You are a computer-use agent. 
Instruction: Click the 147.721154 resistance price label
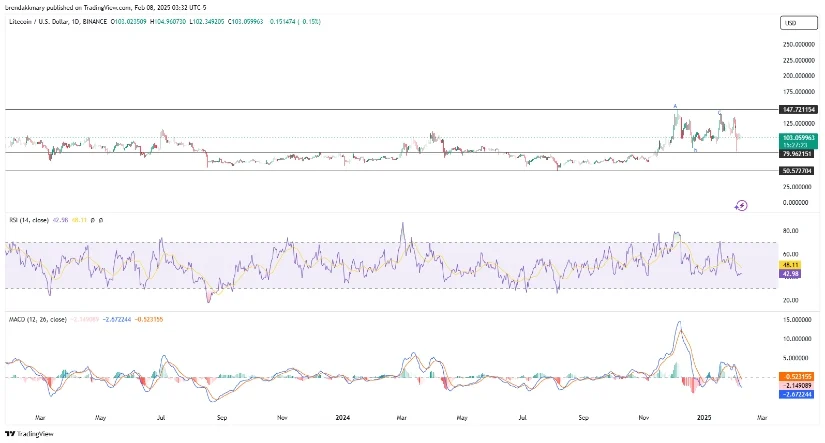[798, 108]
